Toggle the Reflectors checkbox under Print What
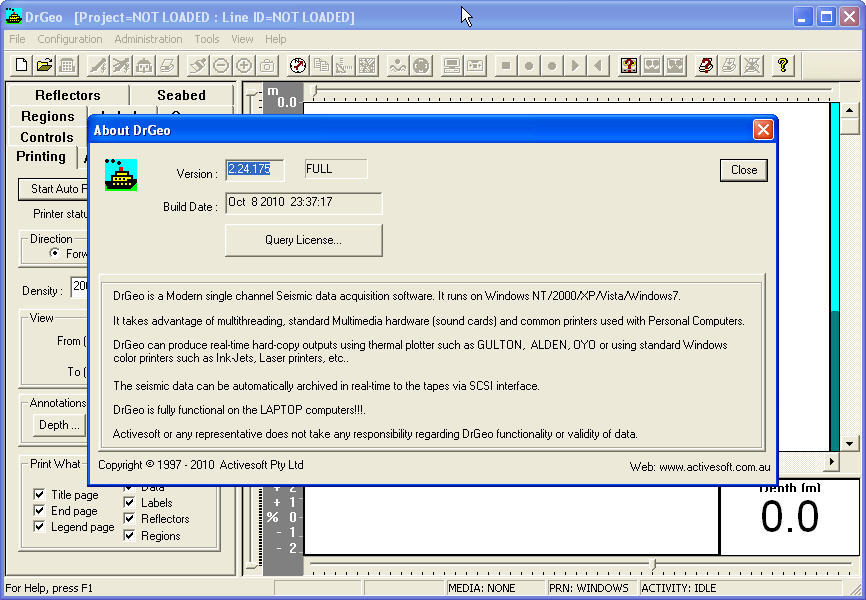This screenshot has height=600, width=866. click(129, 518)
